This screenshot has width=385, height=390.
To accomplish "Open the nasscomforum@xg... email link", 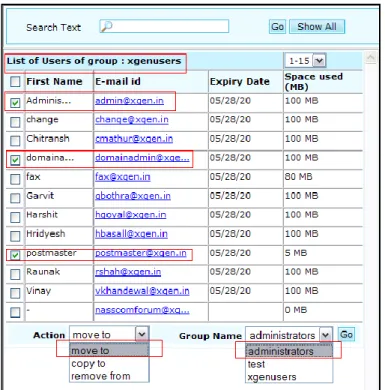I will pos(142,310).
